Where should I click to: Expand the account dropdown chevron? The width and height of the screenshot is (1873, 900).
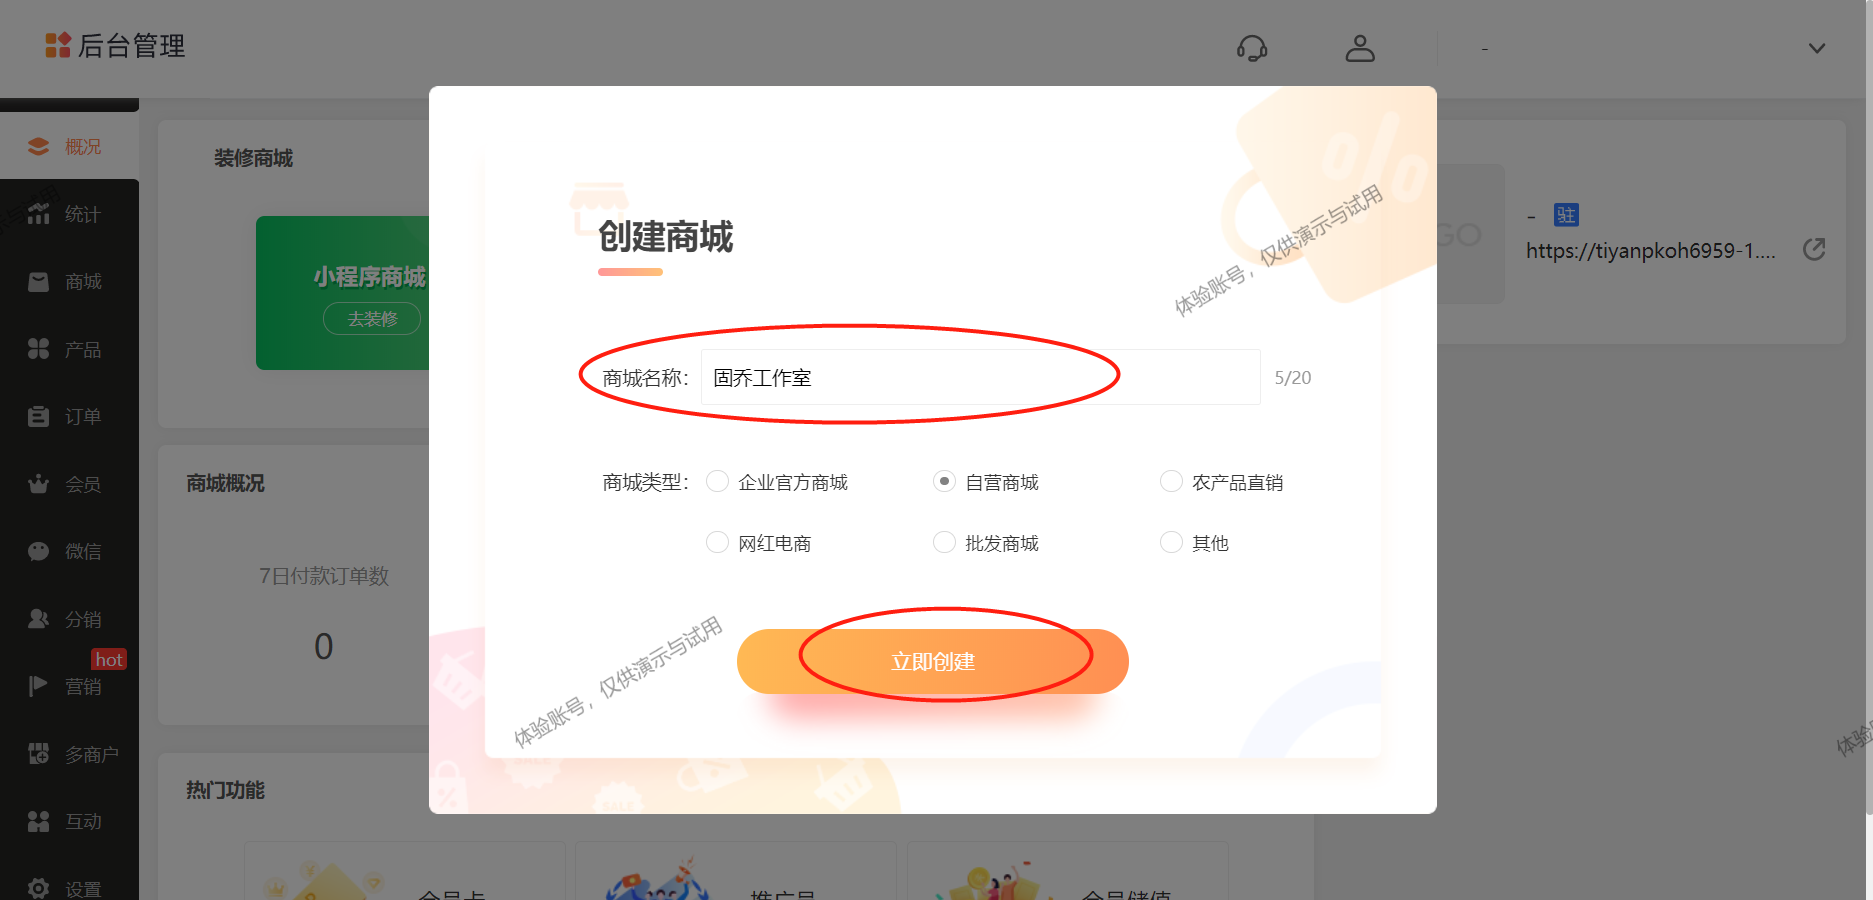click(1817, 48)
